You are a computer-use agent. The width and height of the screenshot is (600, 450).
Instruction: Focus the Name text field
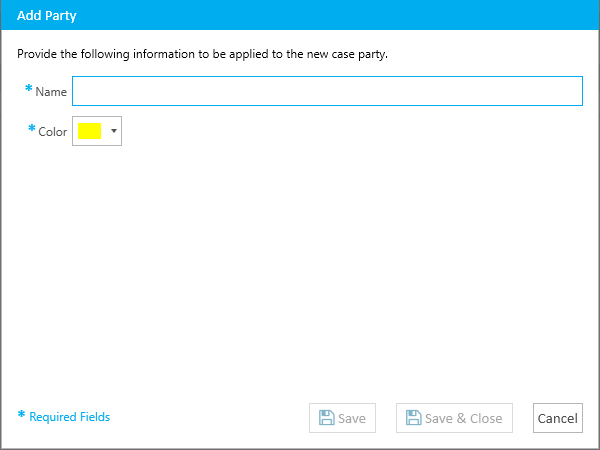tap(328, 91)
